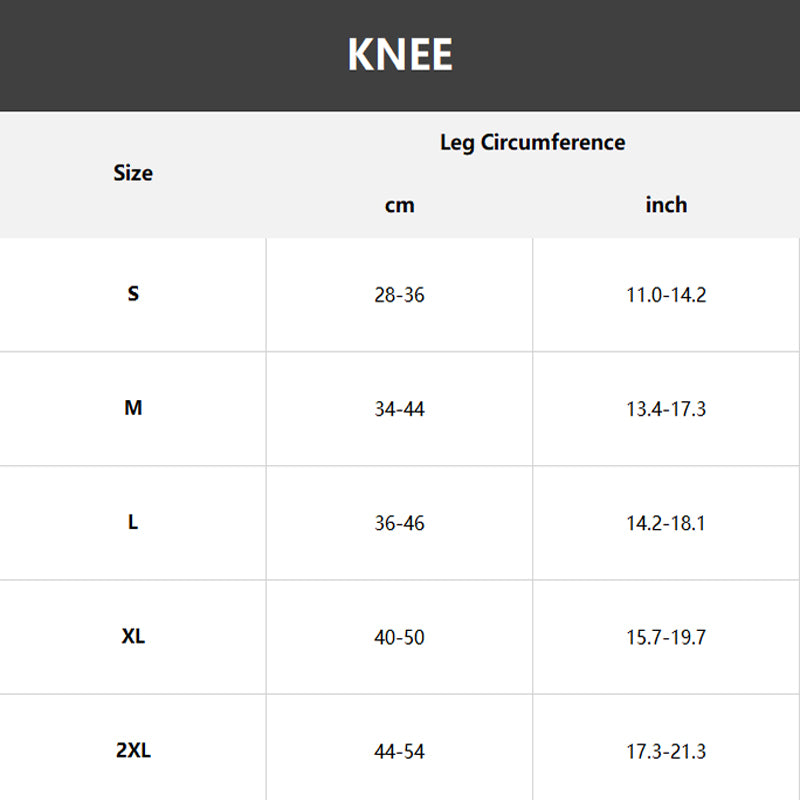
Task: Click the KNEE title heading
Action: pos(400,55)
